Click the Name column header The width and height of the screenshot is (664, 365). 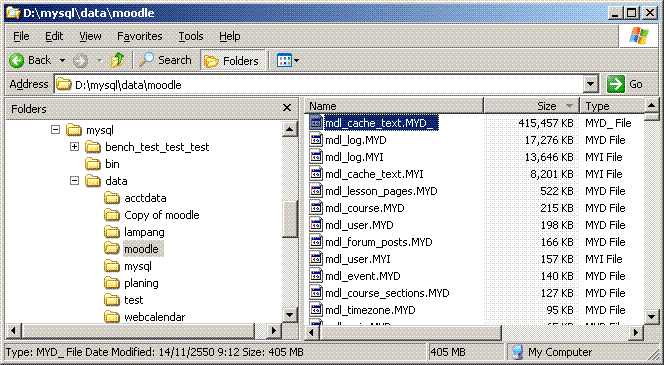pyautogui.click(x=394, y=106)
